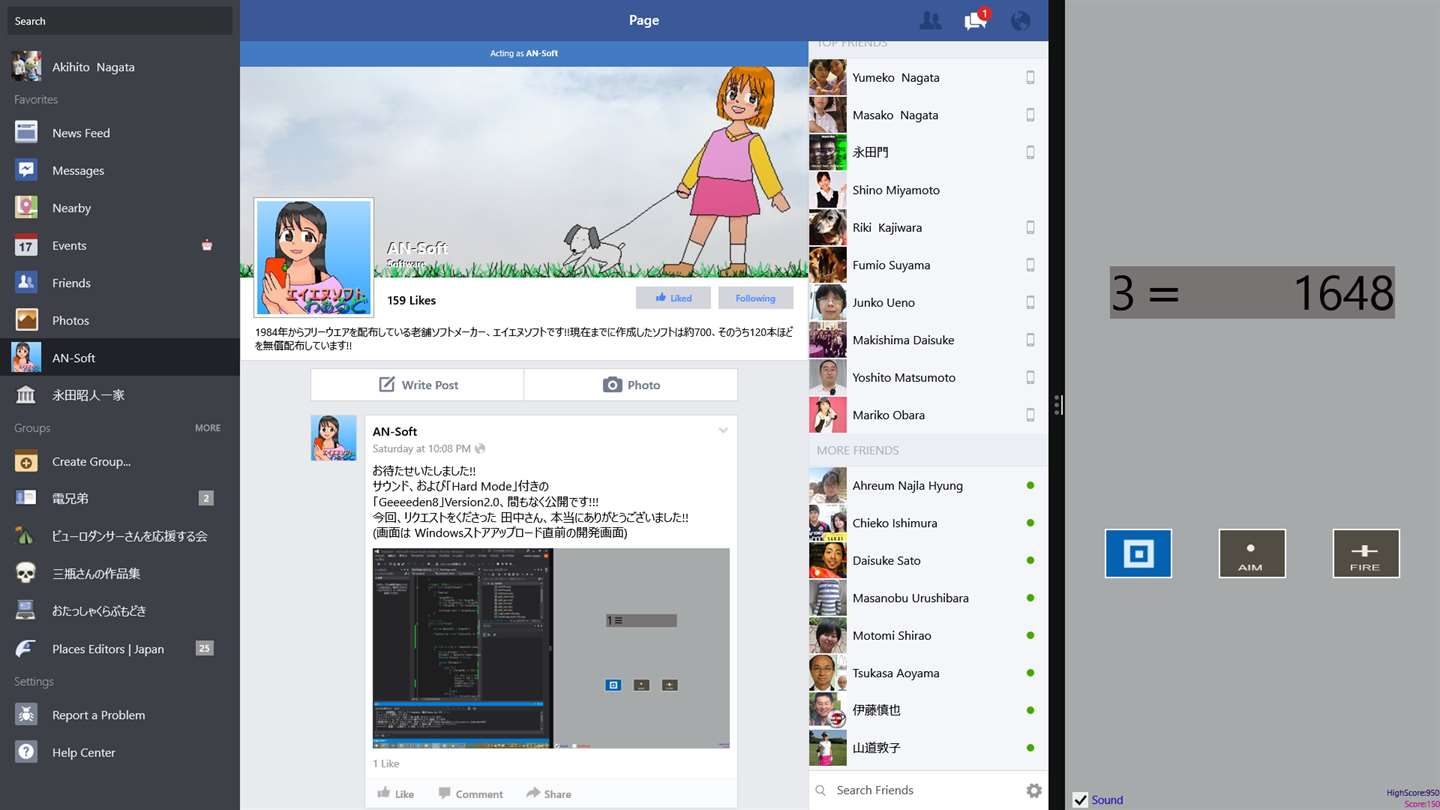Screen dimensions: 1440x810
Task: Open chat with Mariko Obara
Action: tap(928, 415)
